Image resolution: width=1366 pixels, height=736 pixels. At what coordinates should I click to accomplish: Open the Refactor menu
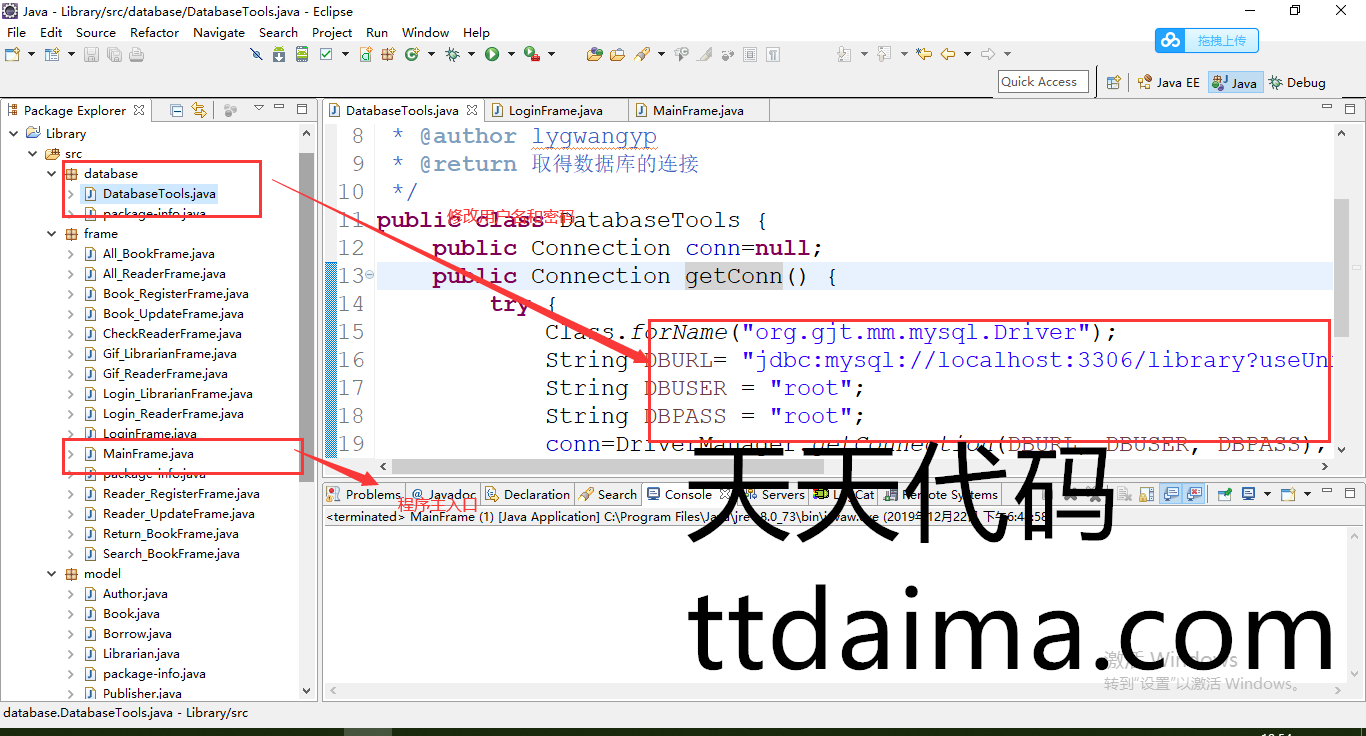point(154,32)
